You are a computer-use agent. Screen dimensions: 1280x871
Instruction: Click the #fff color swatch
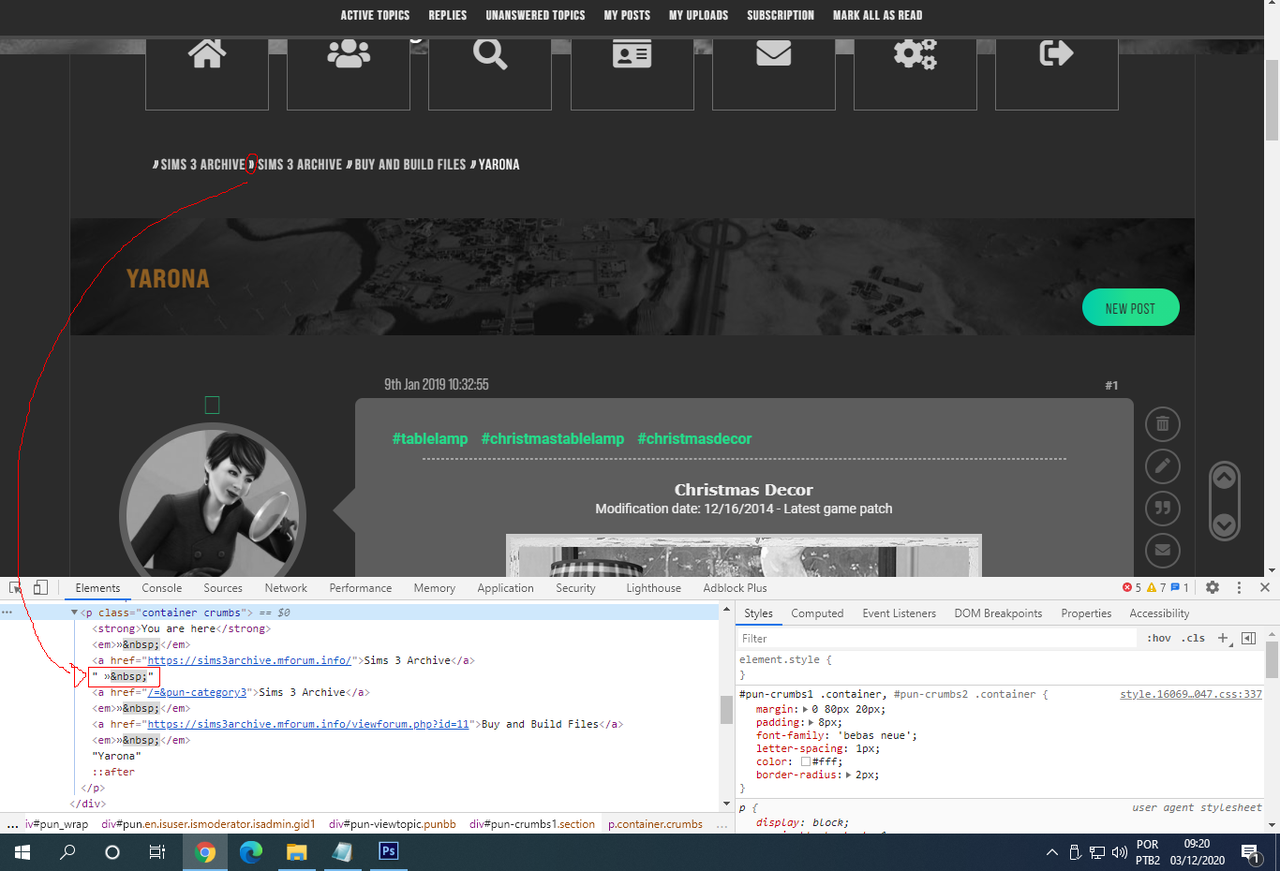click(805, 762)
